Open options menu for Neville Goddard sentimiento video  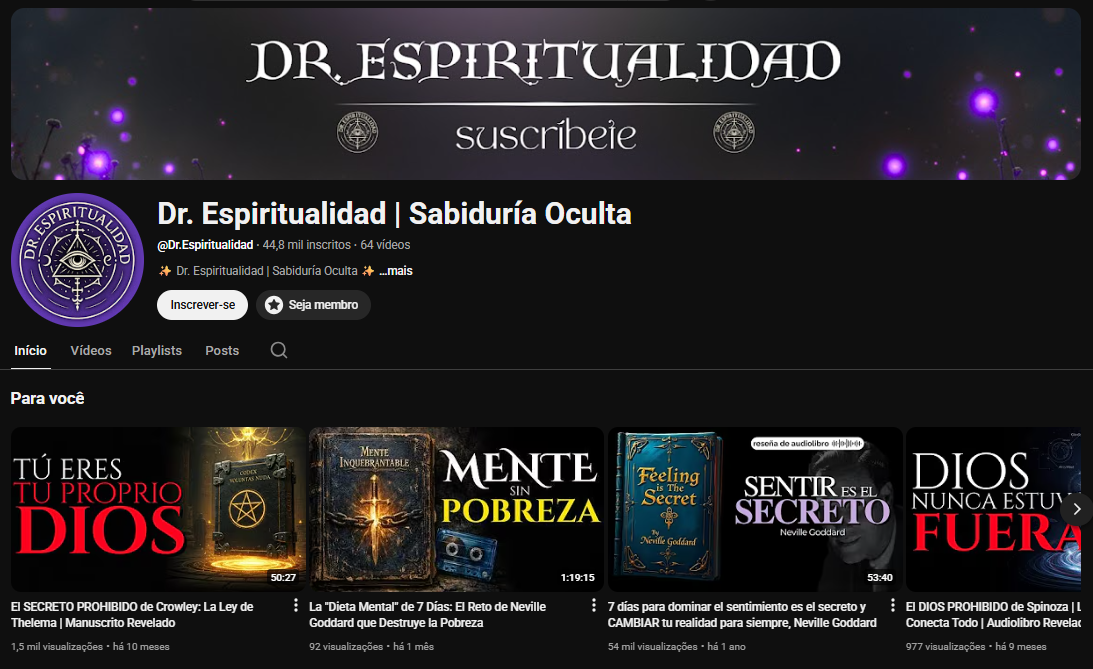click(x=892, y=605)
